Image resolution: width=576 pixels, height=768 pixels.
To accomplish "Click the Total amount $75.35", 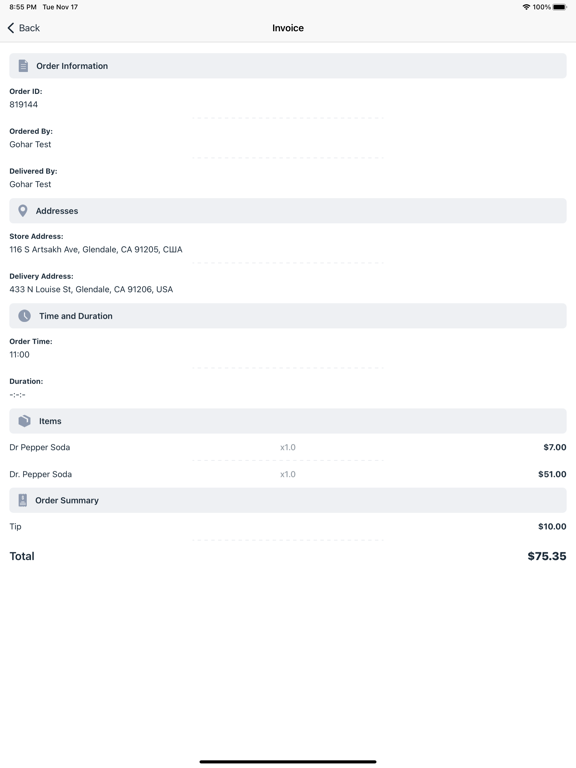I will [547, 556].
